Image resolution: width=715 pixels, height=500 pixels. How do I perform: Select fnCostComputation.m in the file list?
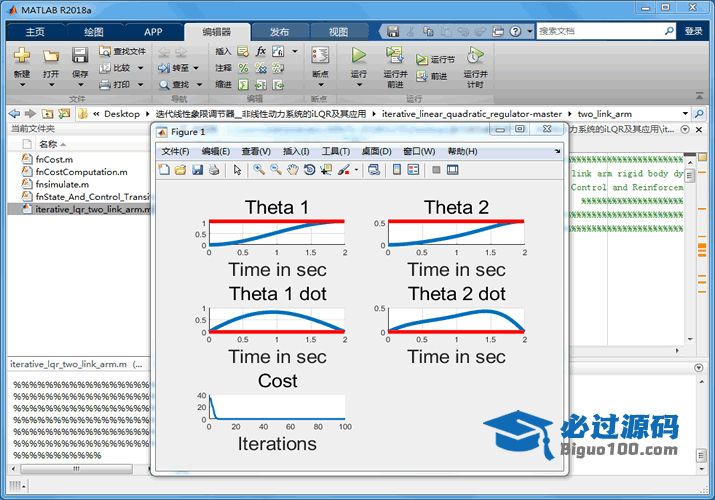pos(82,172)
